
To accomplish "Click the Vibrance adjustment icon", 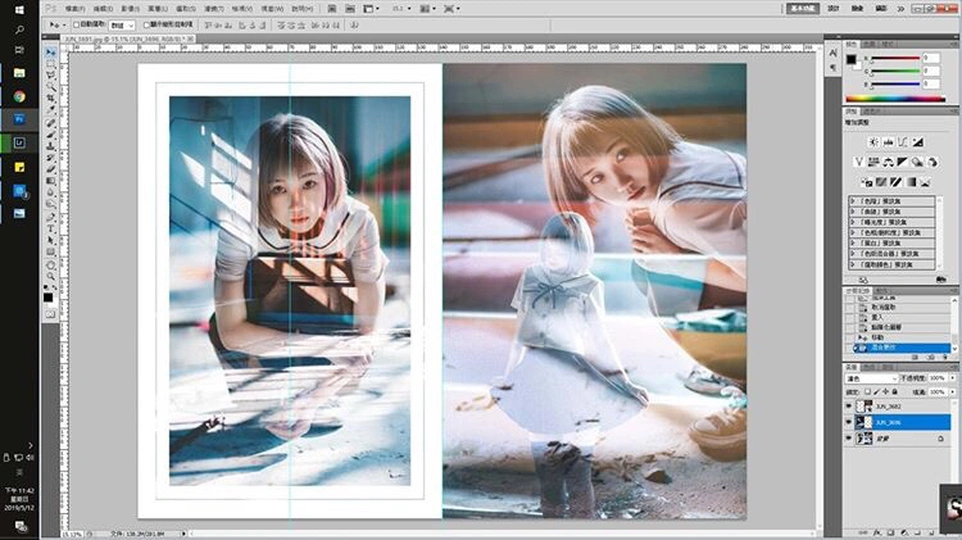I will click(858, 162).
